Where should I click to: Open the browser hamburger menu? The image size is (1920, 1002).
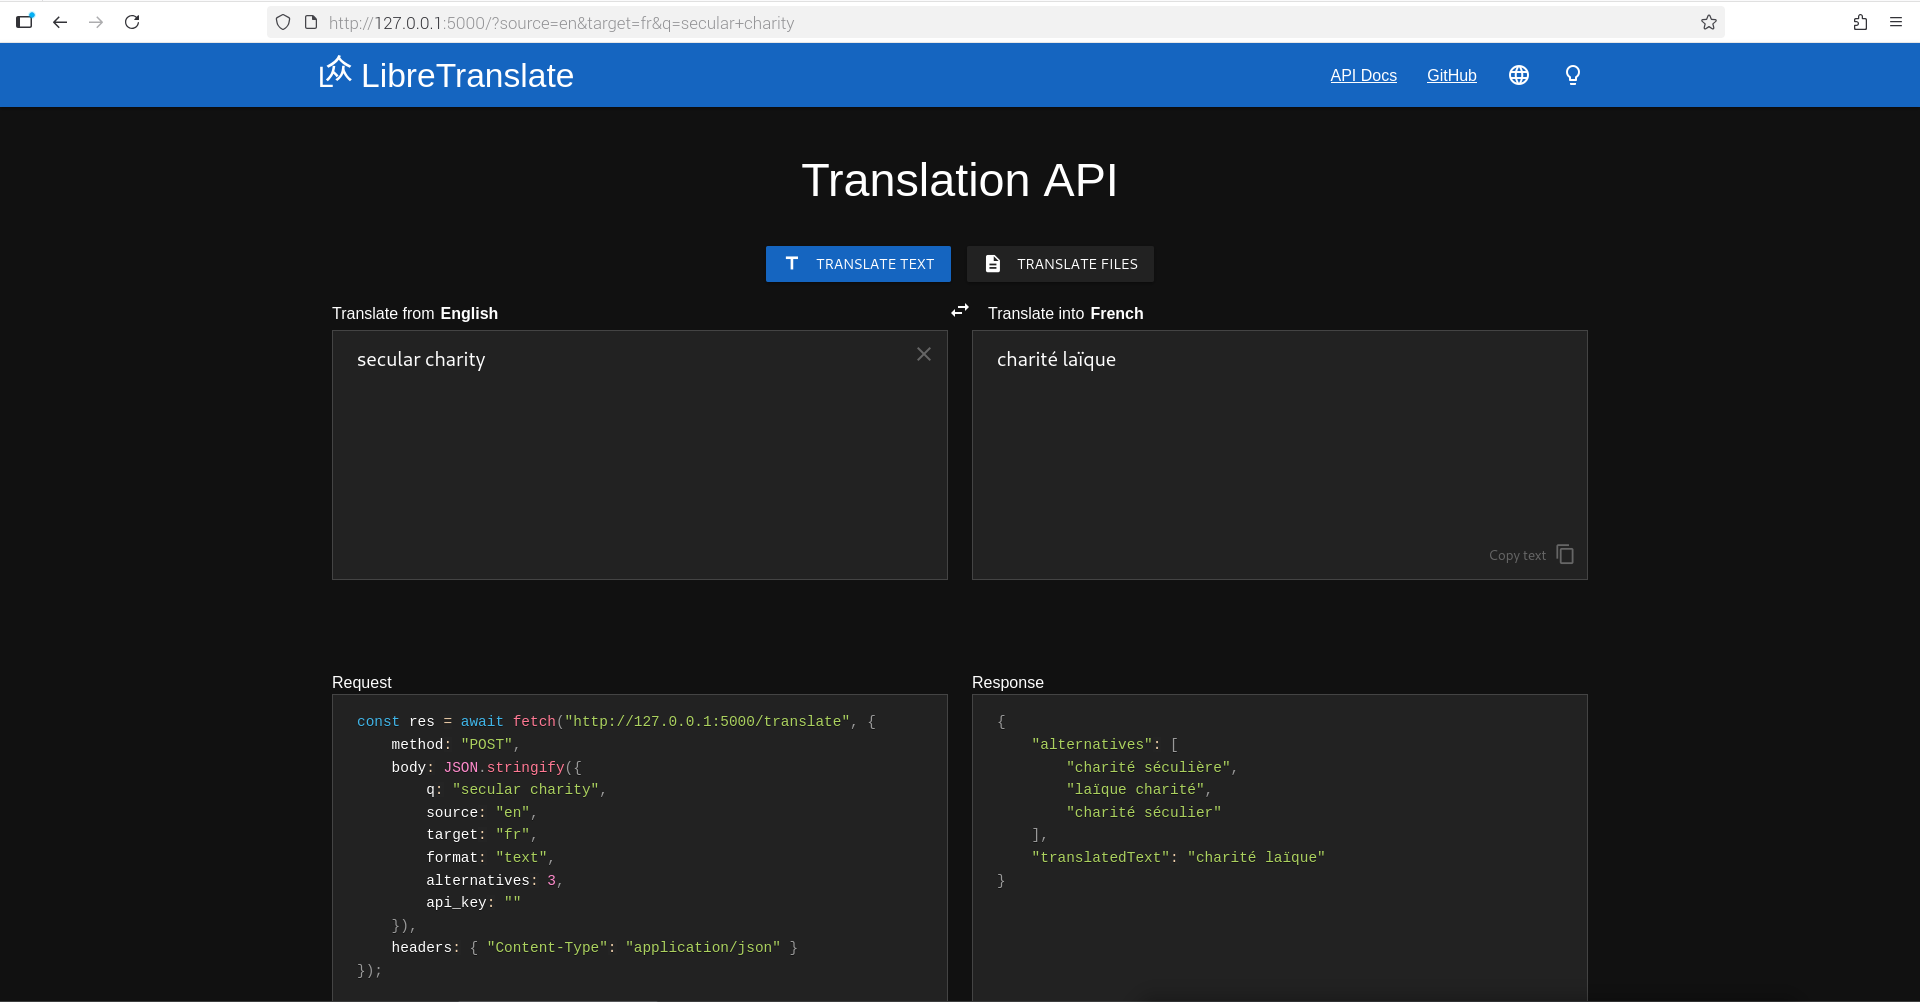[x=1896, y=22]
